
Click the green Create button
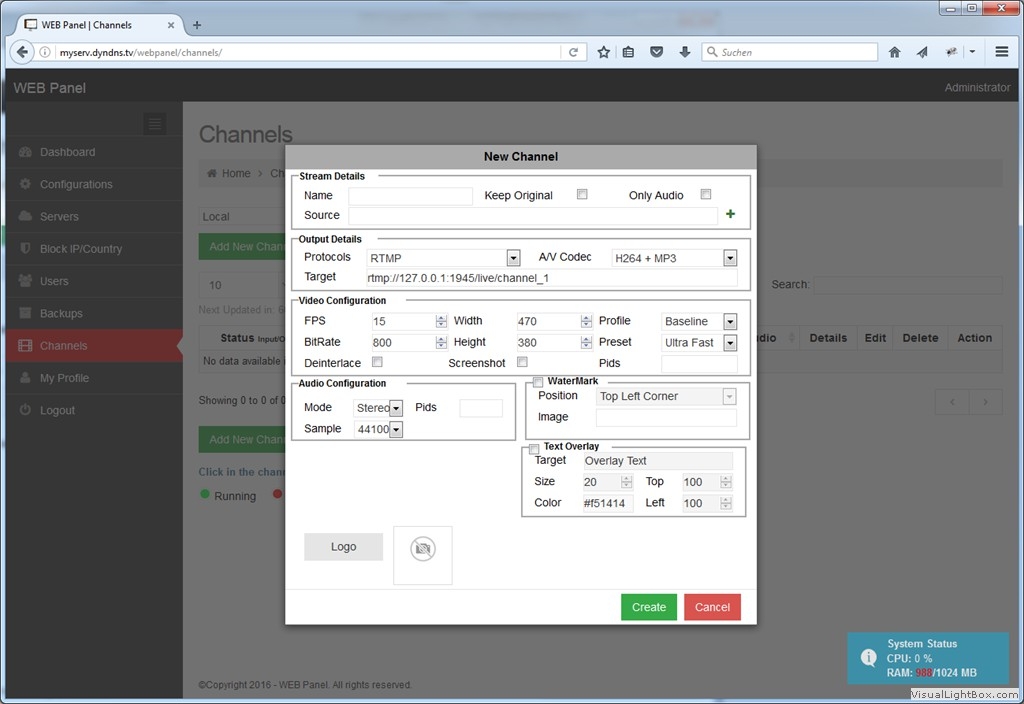(x=648, y=607)
